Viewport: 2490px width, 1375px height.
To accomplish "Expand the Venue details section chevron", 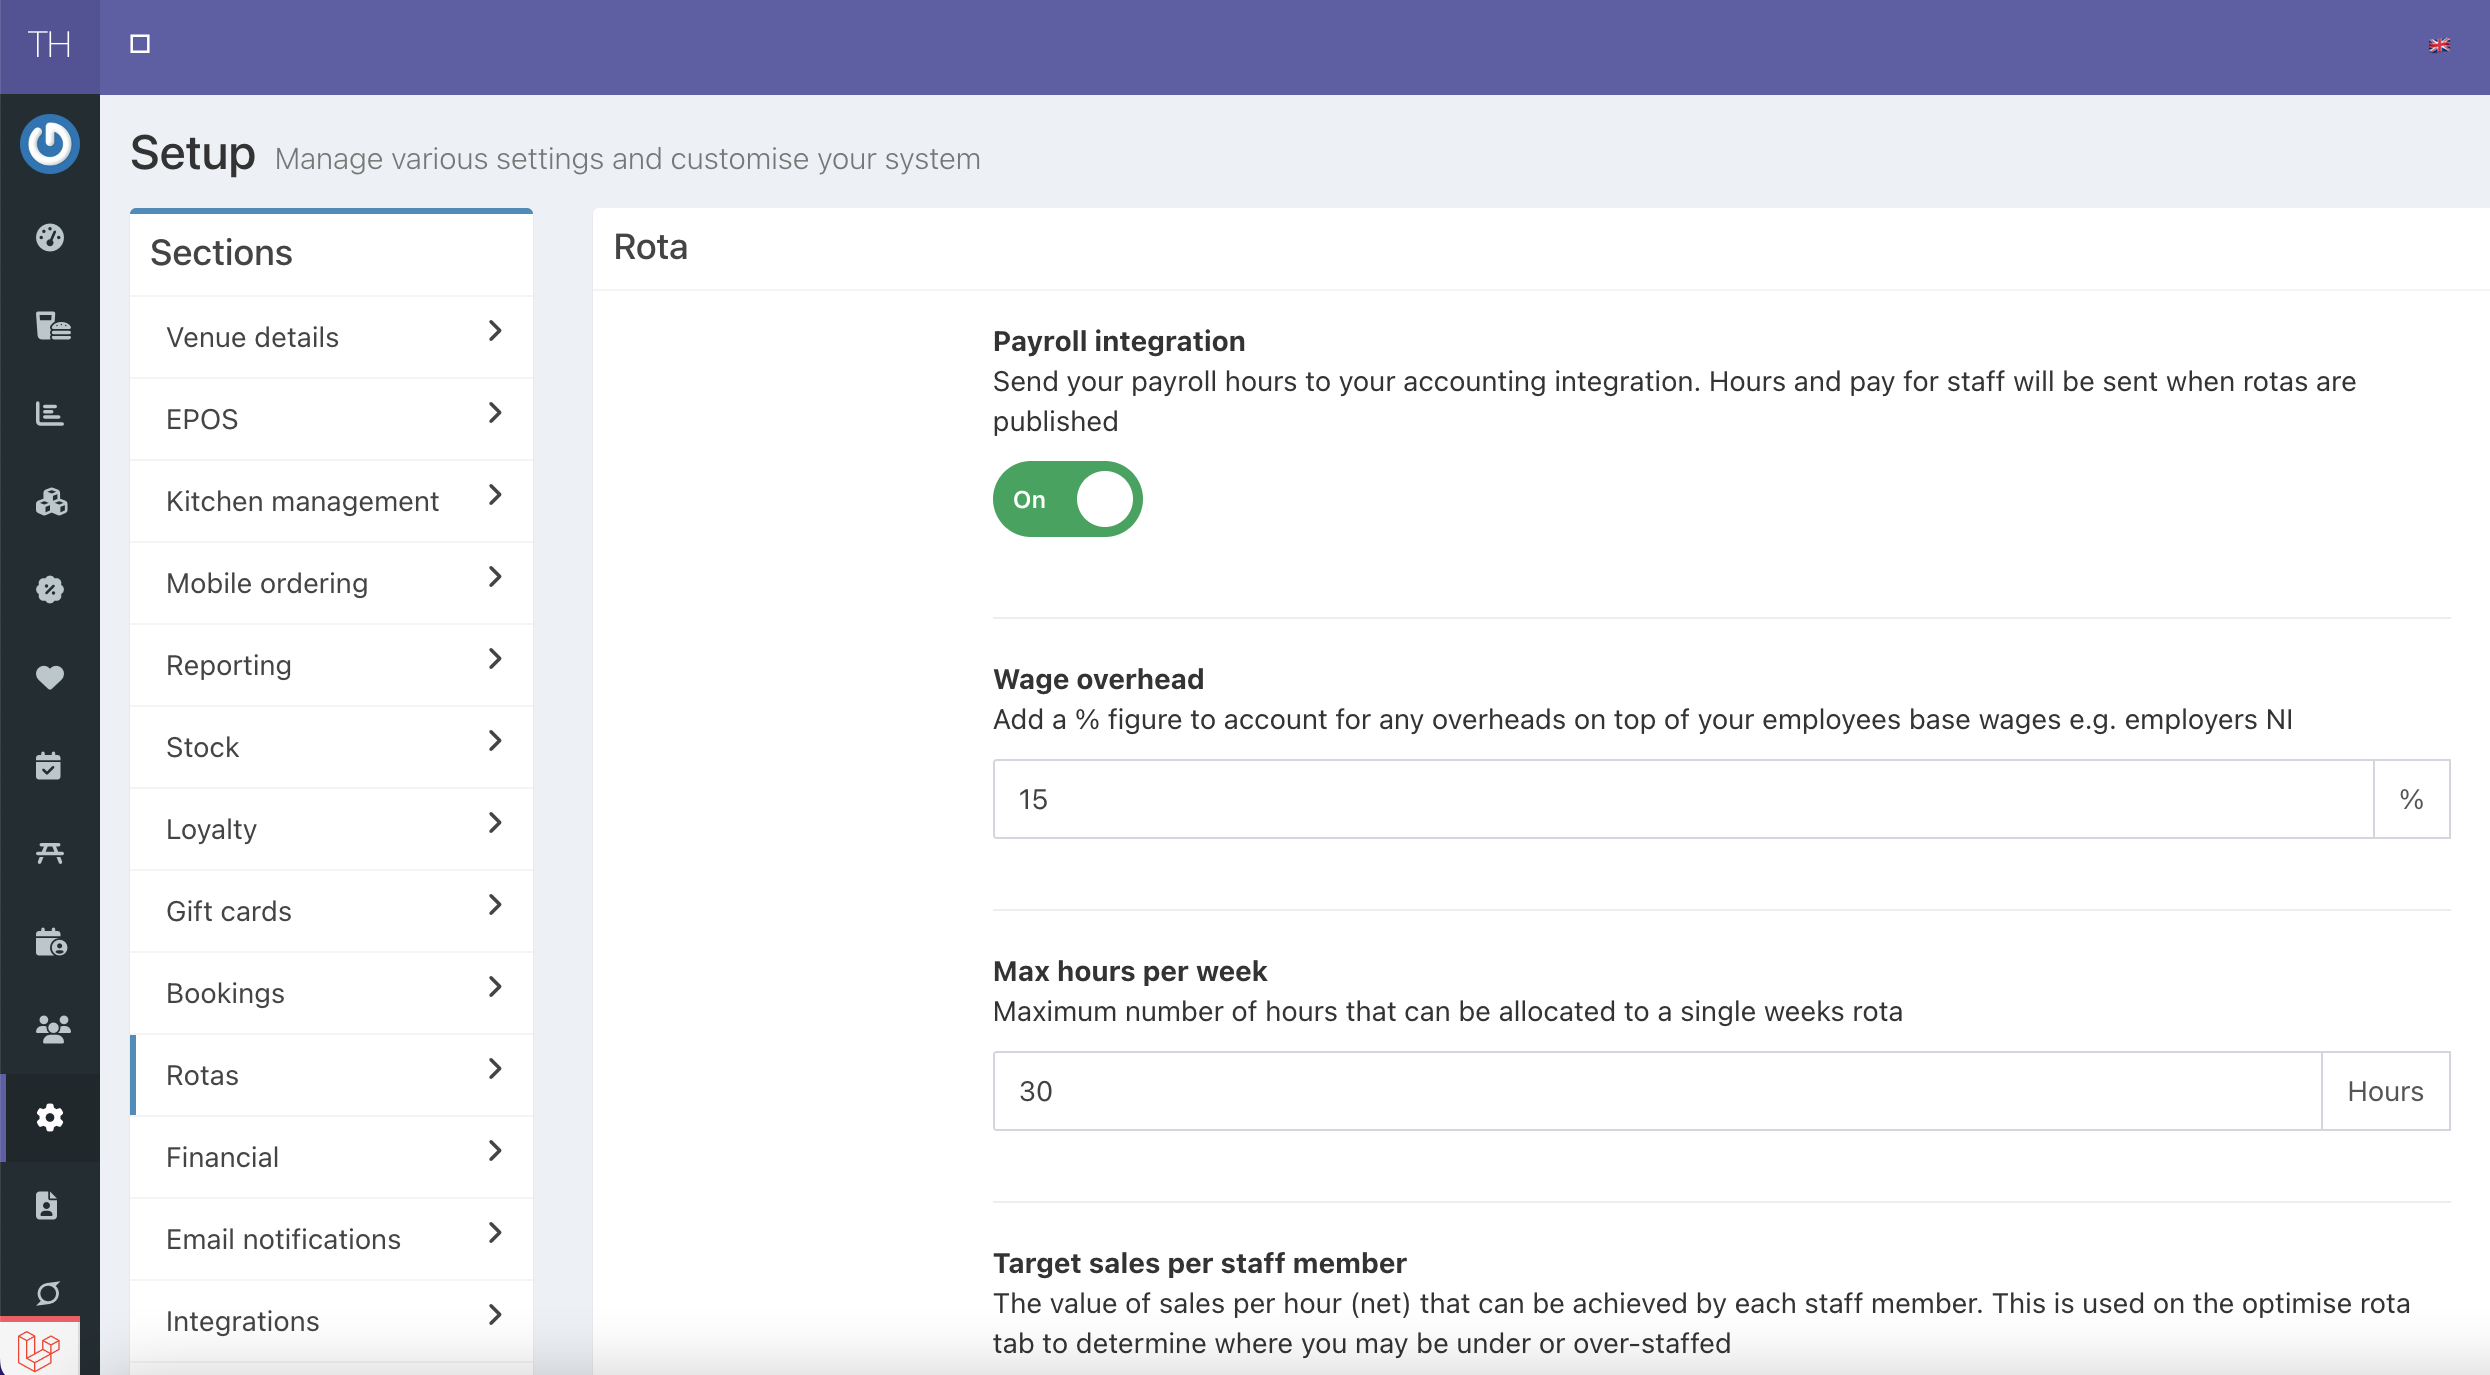I will tap(495, 331).
